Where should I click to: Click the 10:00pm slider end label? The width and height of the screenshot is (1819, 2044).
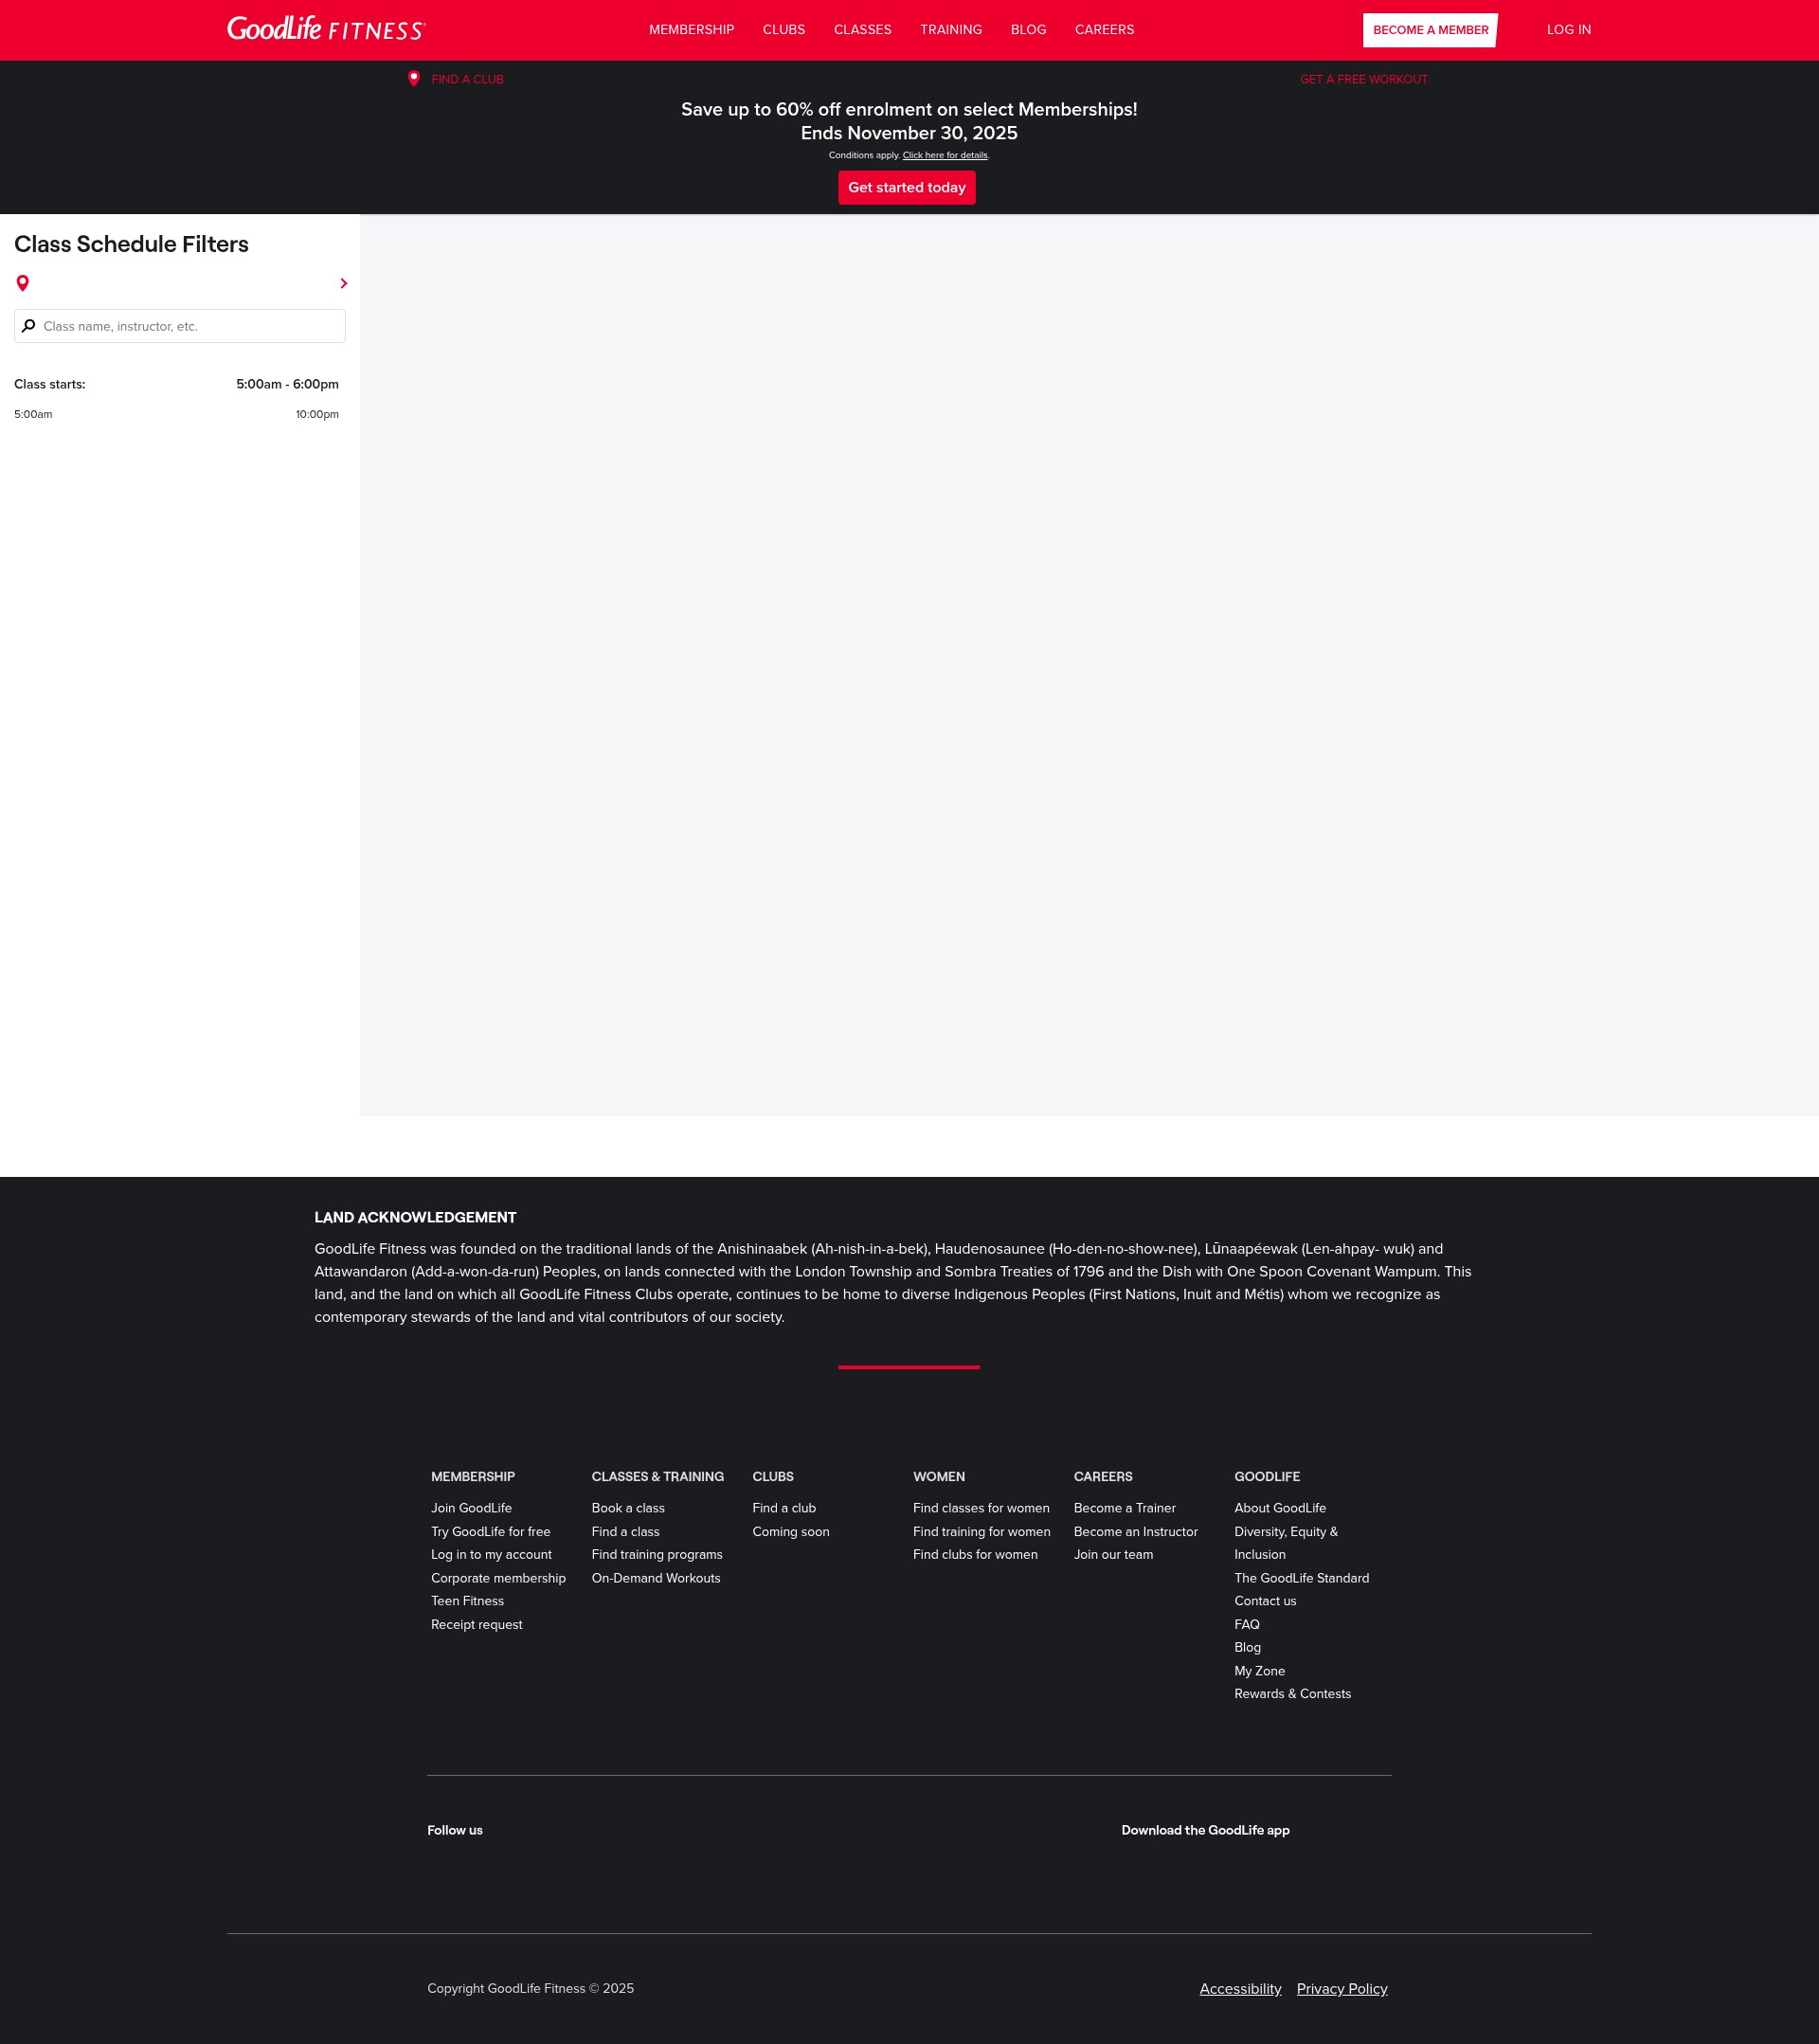317,414
